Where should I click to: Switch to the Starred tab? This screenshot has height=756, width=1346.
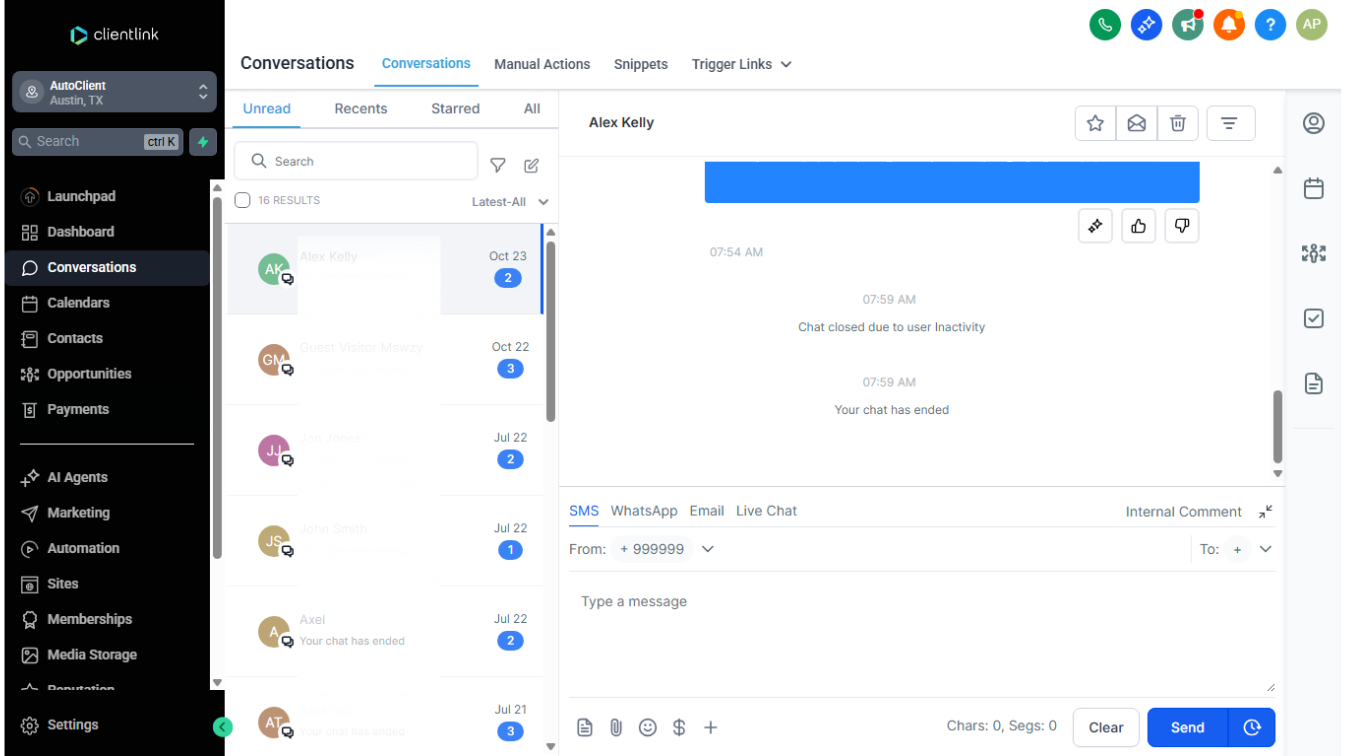(455, 108)
